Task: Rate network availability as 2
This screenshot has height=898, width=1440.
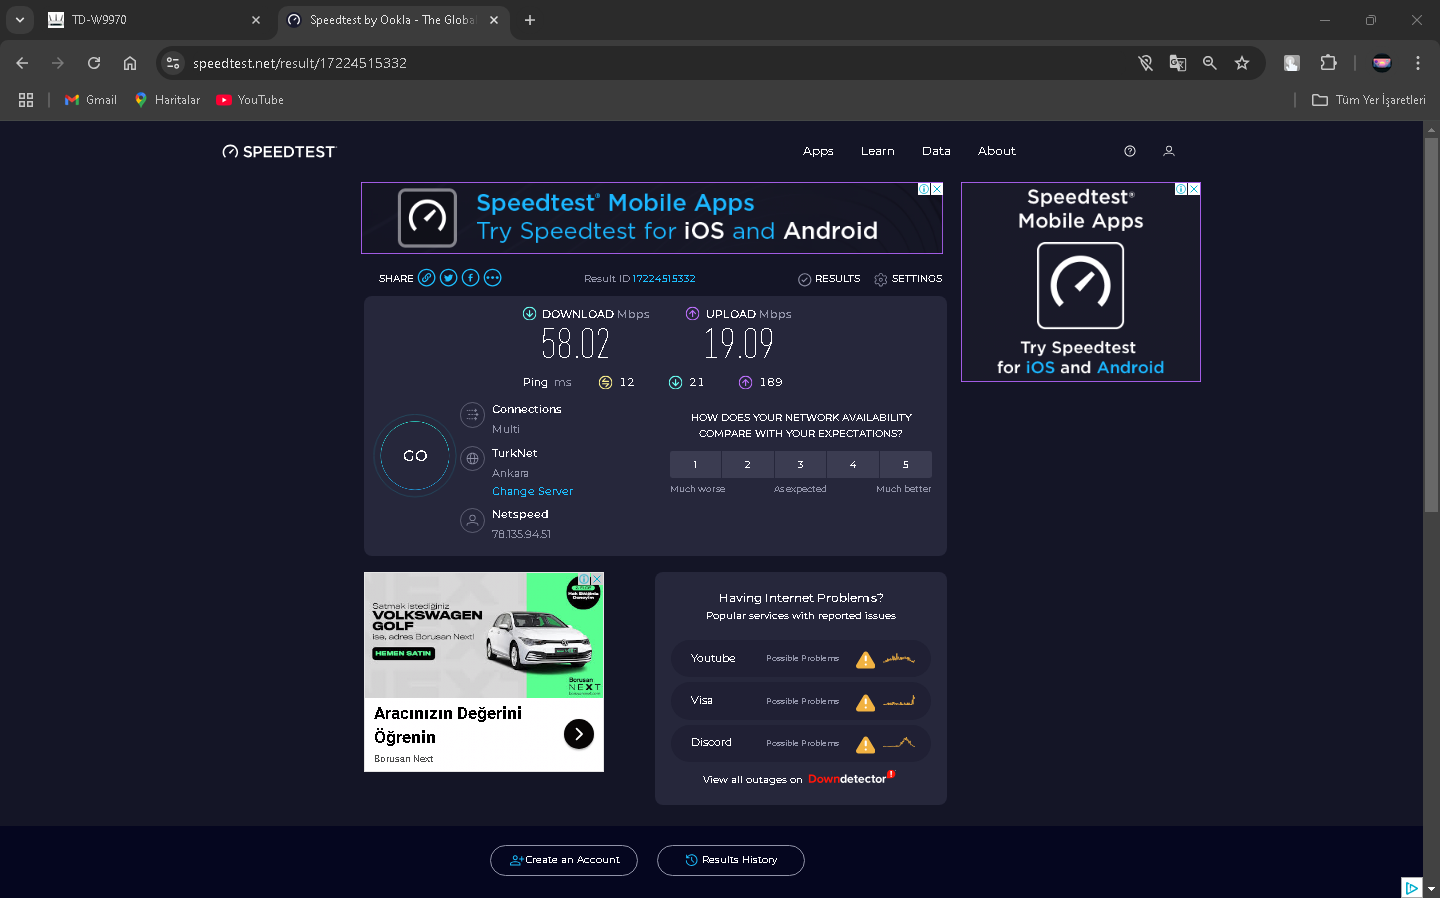Action: point(748,464)
